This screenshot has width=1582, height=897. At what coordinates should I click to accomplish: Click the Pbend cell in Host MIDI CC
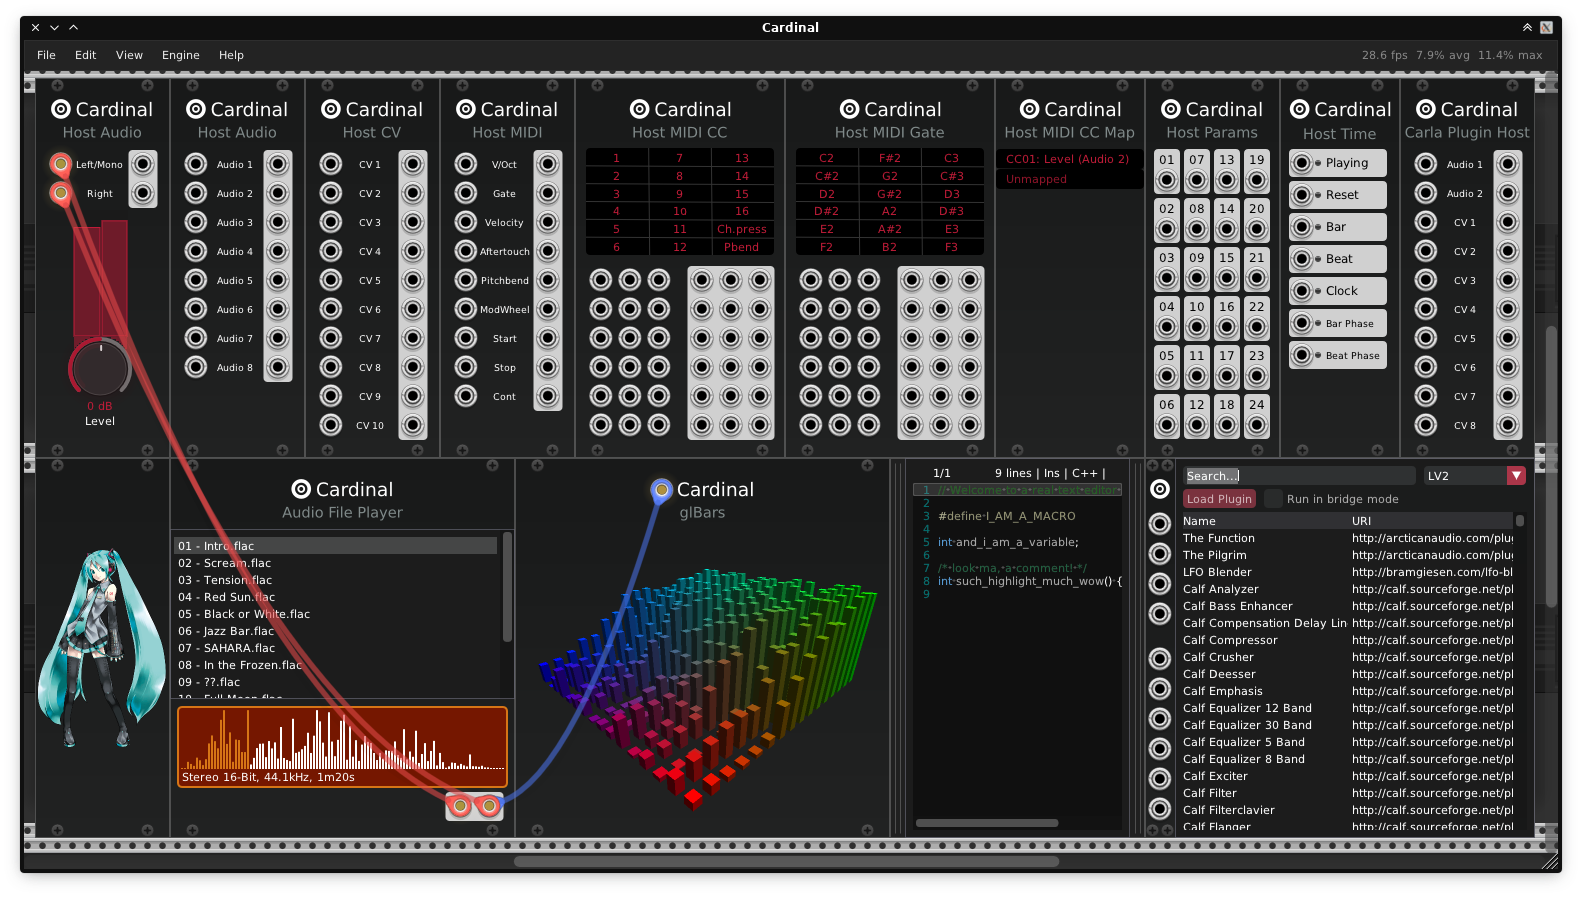pos(741,247)
